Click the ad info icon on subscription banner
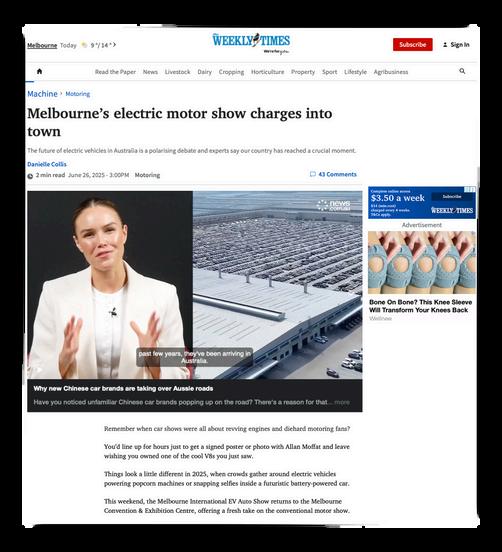Image resolution: width=502 pixels, height=552 pixels. click(470, 190)
